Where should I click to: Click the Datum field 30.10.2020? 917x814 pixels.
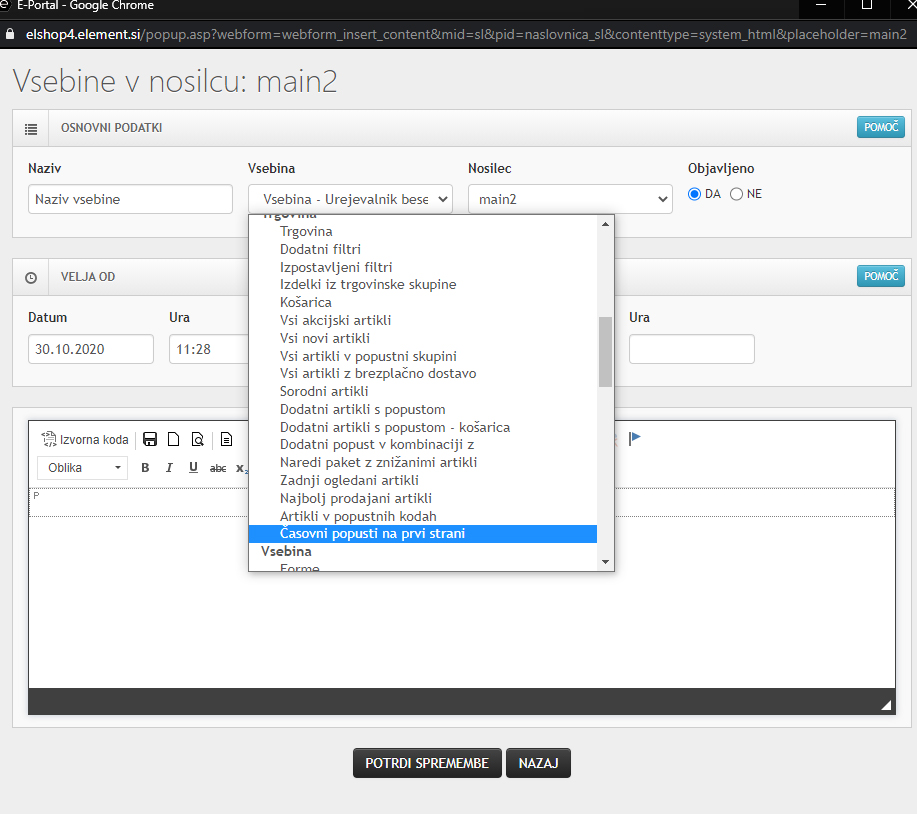(x=91, y=349)
